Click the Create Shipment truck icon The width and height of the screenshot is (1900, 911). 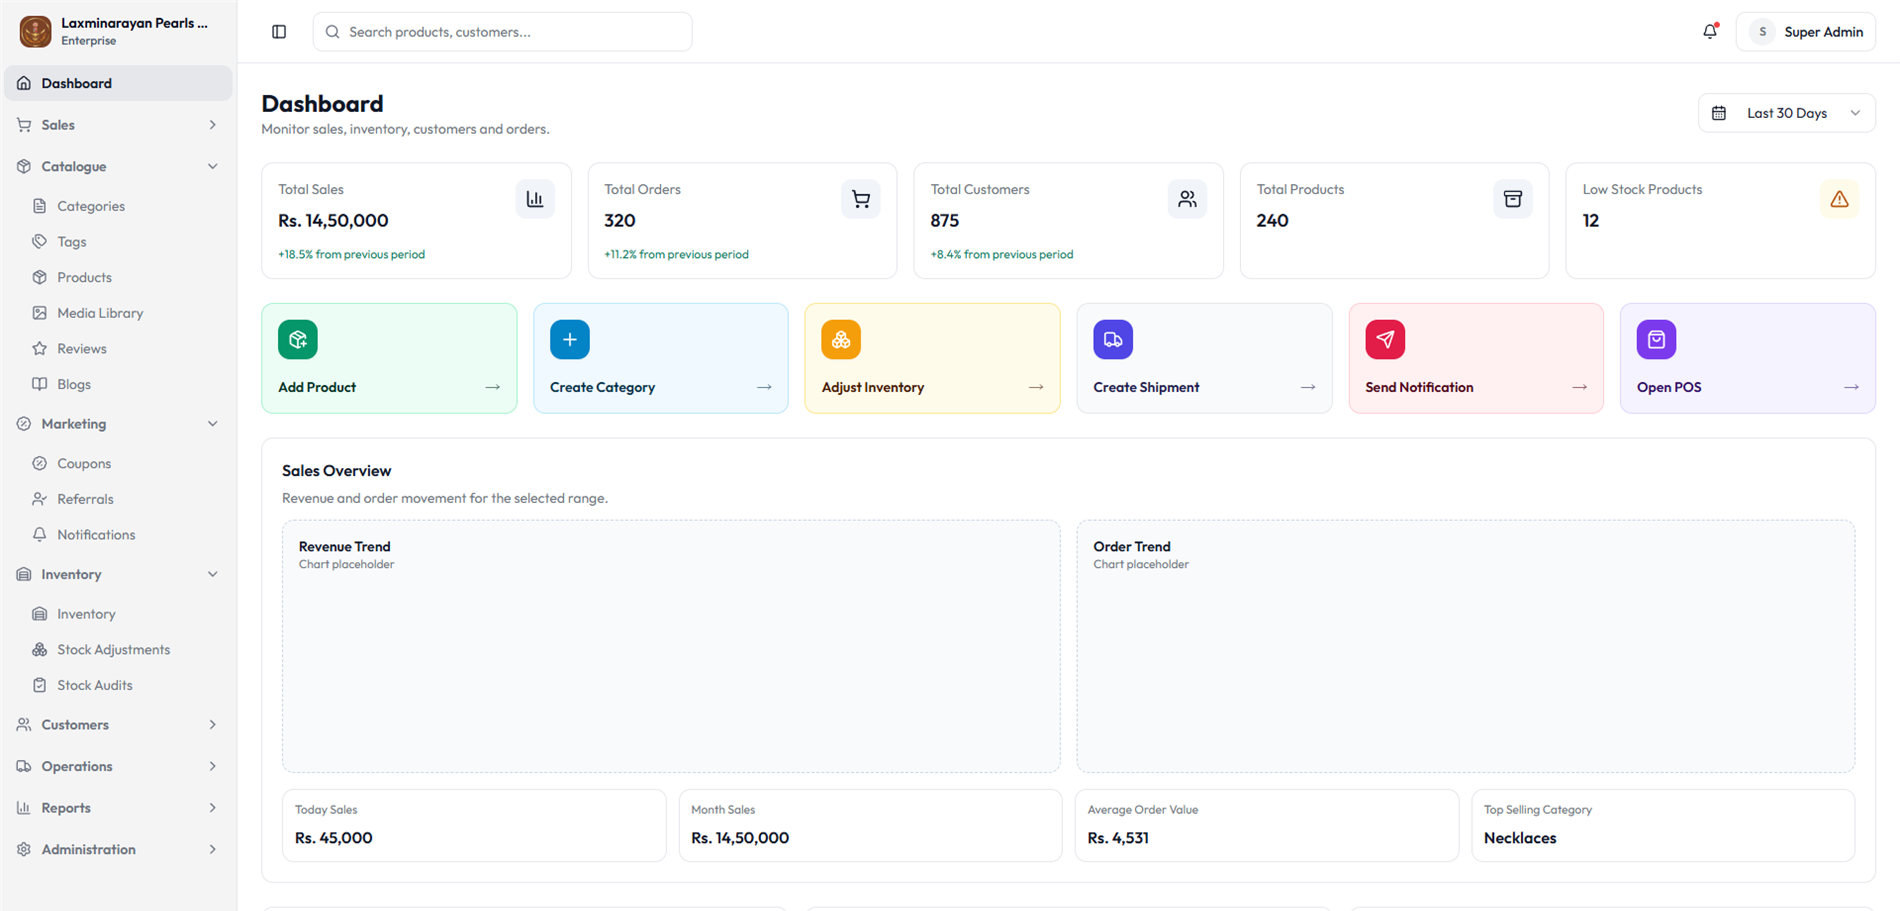(x=1113, y=340)
